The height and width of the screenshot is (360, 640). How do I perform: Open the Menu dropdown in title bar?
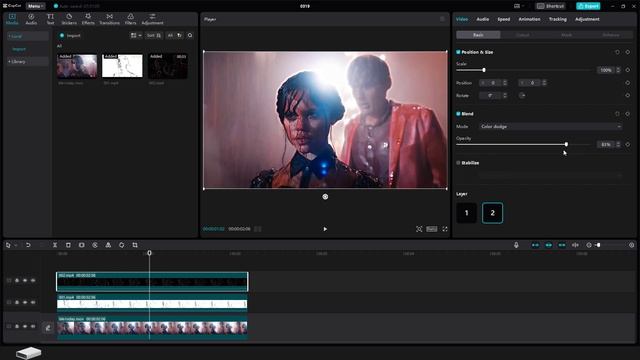tap(36, 6)
